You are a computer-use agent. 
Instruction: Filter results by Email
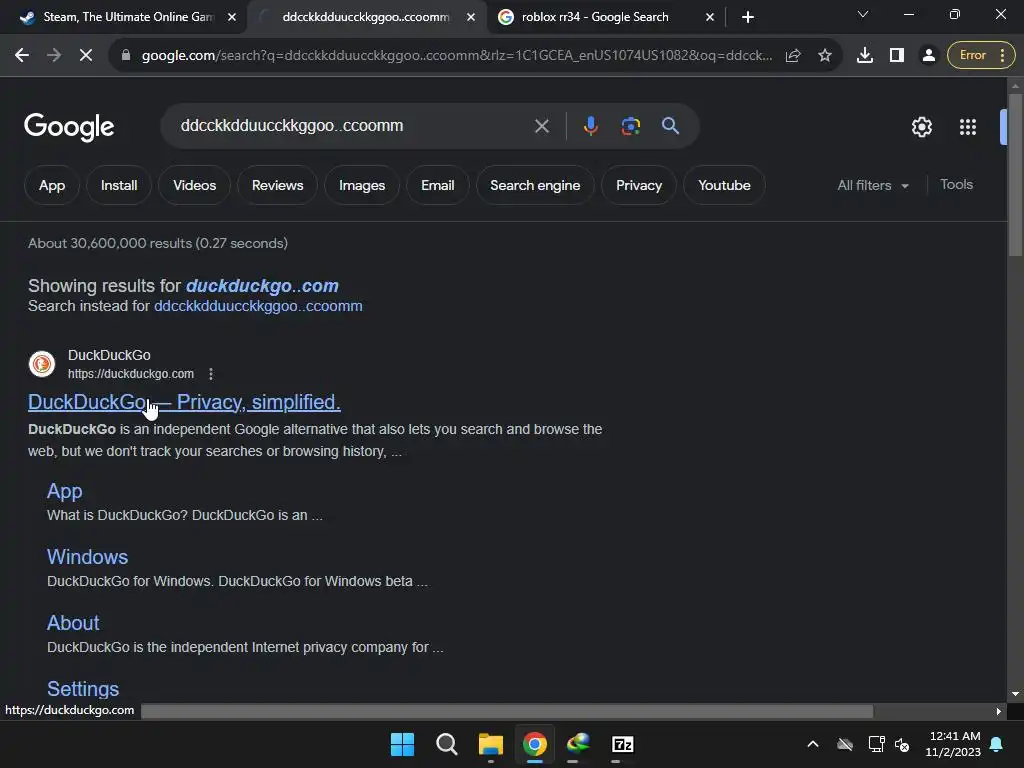438,185
